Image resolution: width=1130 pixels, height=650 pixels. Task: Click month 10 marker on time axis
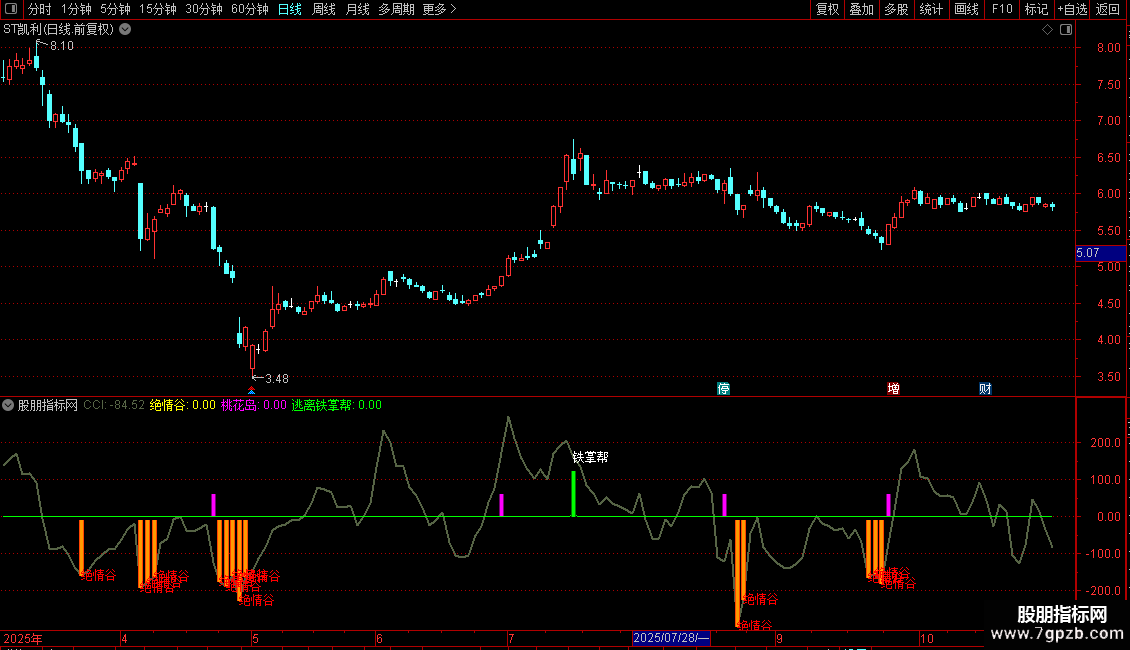pos(927,638)
